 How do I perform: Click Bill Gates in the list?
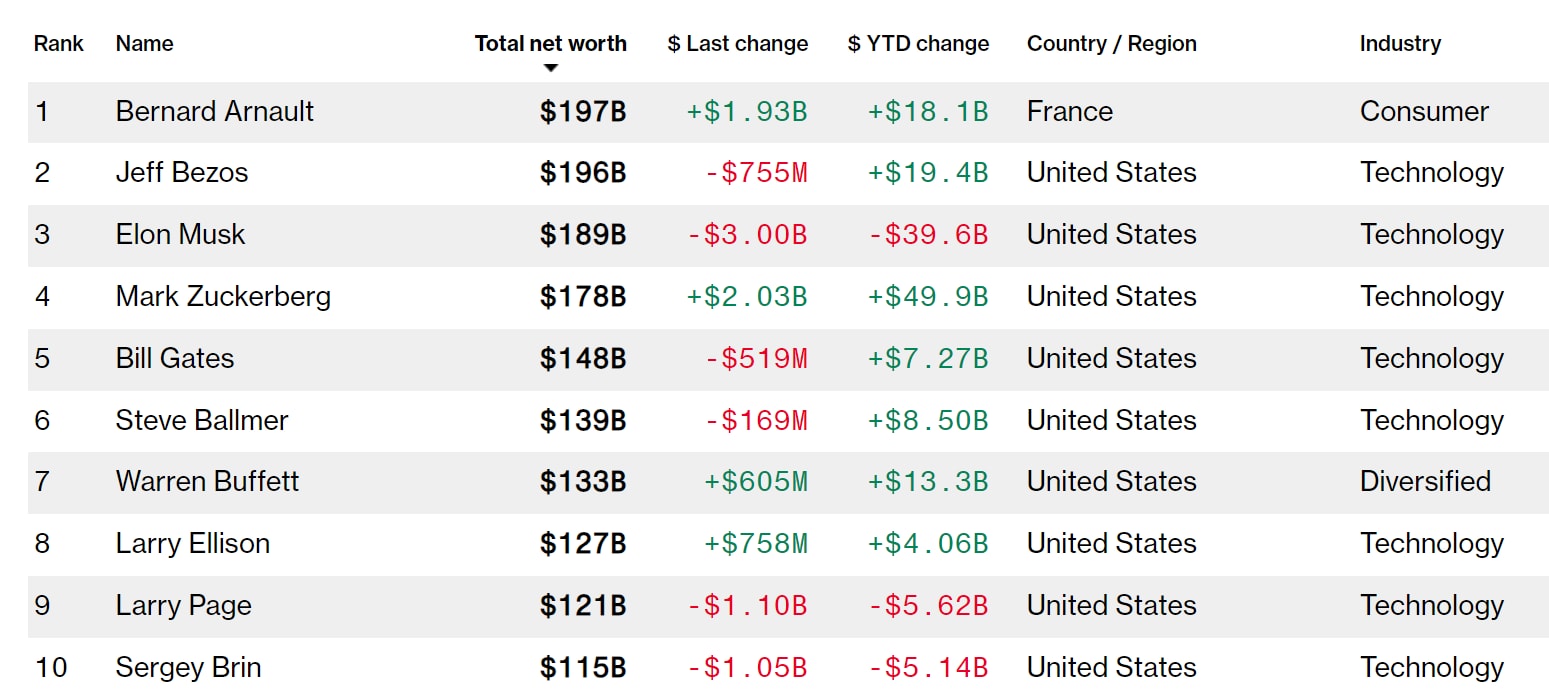[x=174, y=359]
